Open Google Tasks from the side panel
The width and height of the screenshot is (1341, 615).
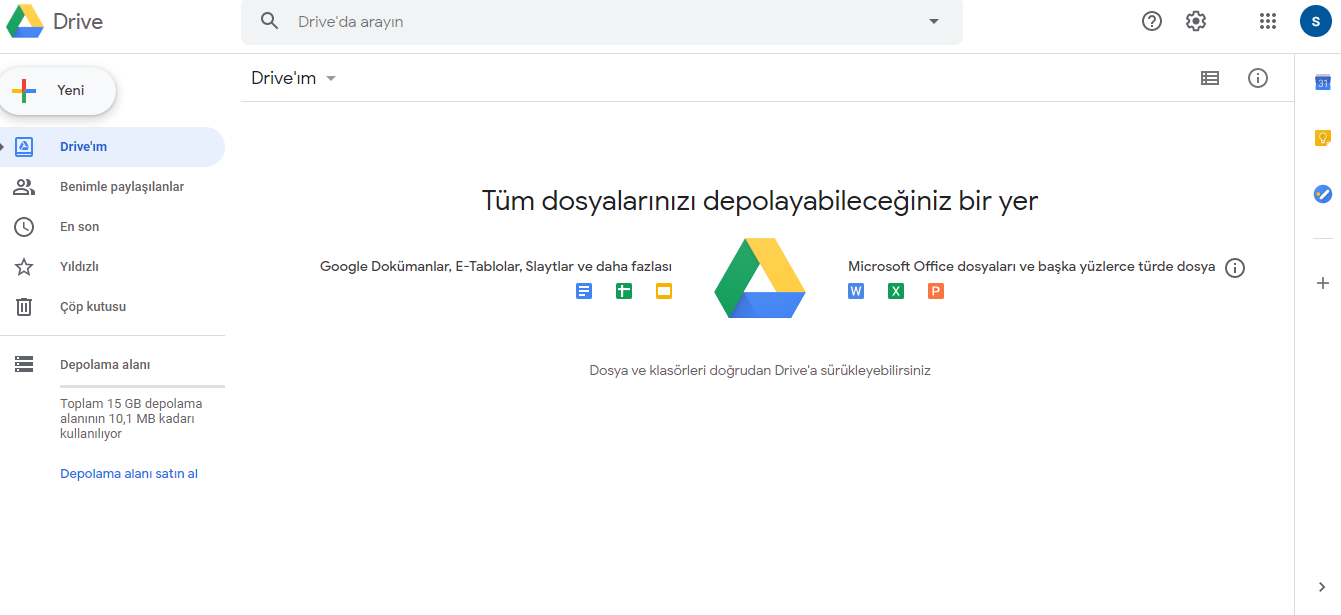tap(1322, 194)
